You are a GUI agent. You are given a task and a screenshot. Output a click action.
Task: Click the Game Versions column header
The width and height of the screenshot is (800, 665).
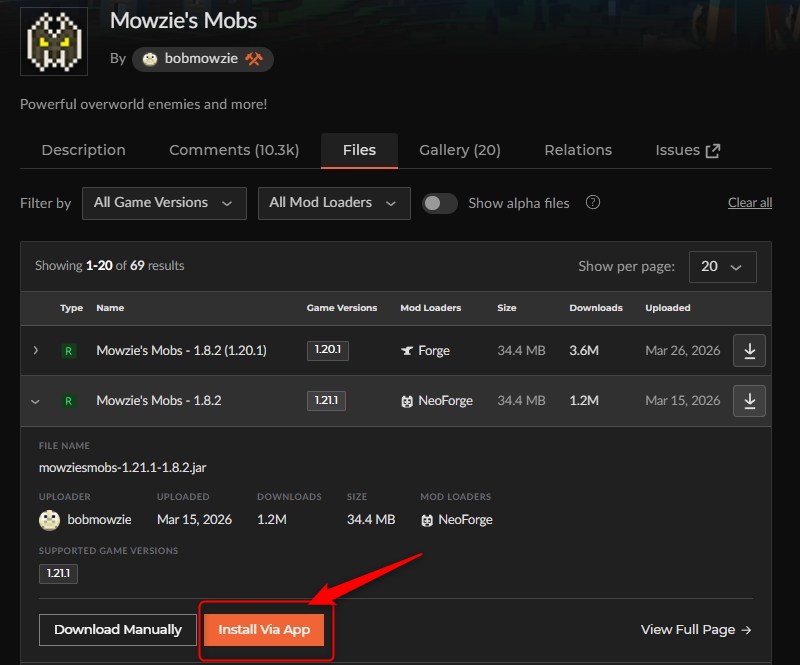pyautogui.click(x=342, y=308)
